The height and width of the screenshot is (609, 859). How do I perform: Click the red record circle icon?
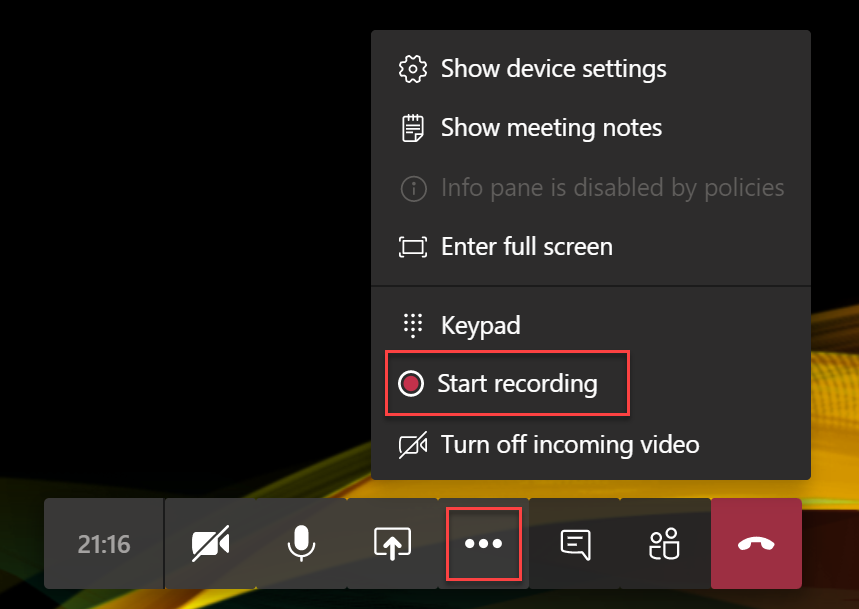(x=411, y=384)
